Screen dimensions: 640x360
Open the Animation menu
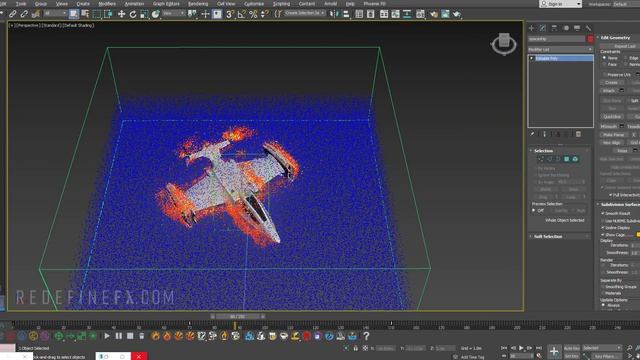coord(134,4)
